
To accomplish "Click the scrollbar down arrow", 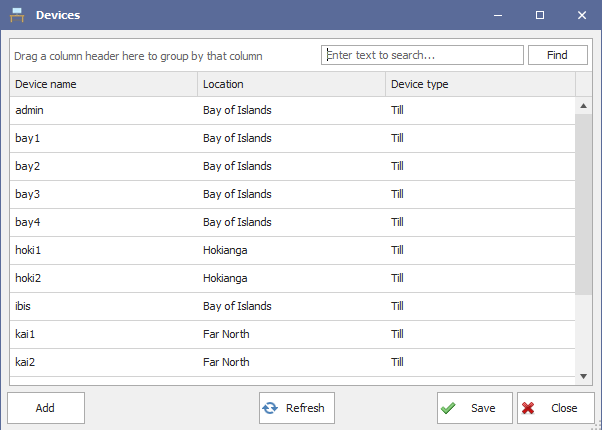I will 584,376.
